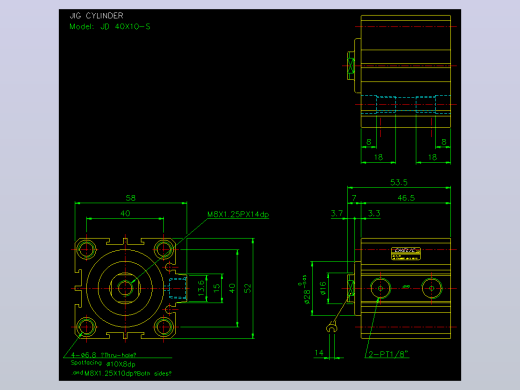
Task: Select the "ø16" rod diameter dimension
Action: [x=323, y=288]
